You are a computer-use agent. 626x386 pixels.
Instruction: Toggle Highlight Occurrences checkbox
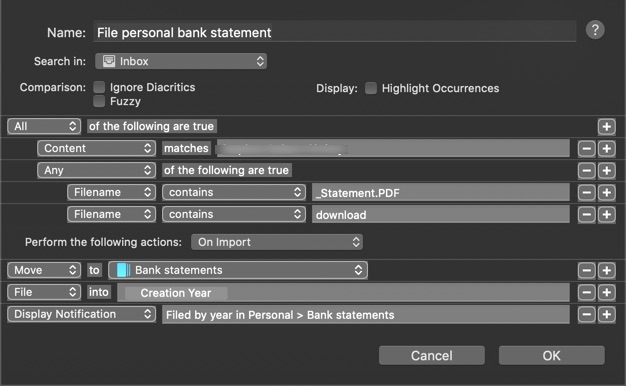(x=370, y=88)
